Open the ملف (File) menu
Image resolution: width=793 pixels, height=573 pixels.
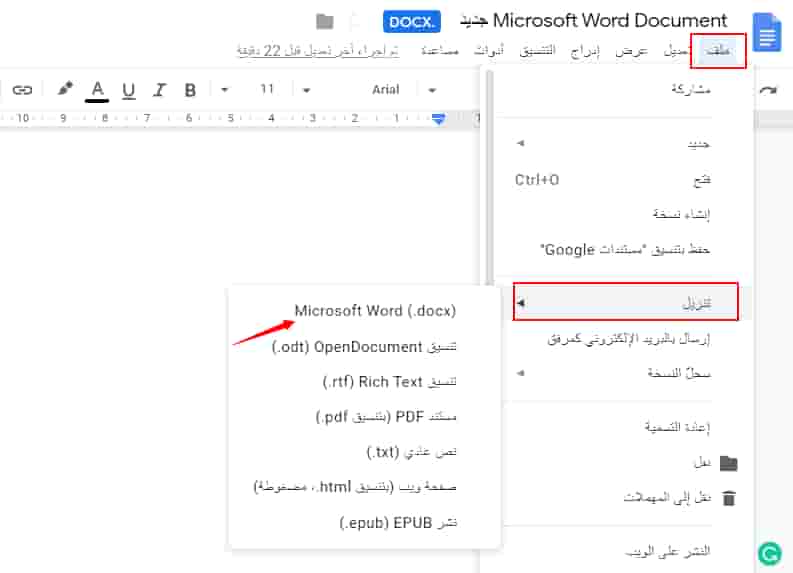click(718, 50)
